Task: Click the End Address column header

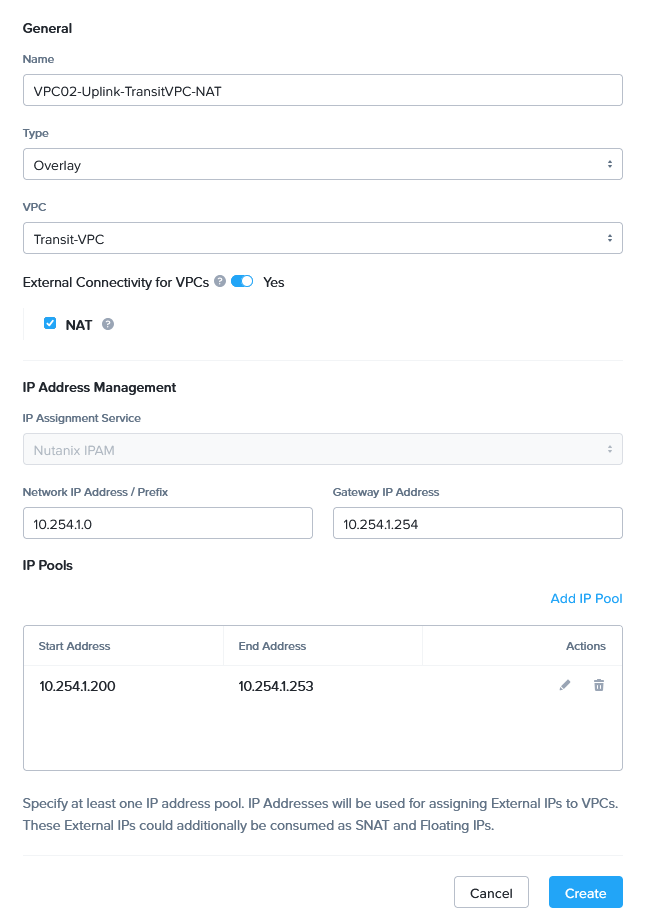Action: (x=272, y=646)
